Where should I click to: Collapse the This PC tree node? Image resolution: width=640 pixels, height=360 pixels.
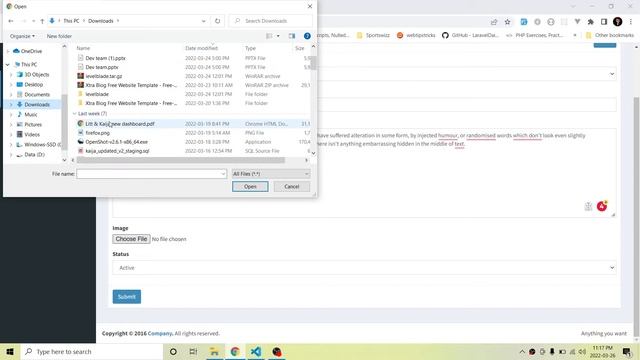pos(7,64)
